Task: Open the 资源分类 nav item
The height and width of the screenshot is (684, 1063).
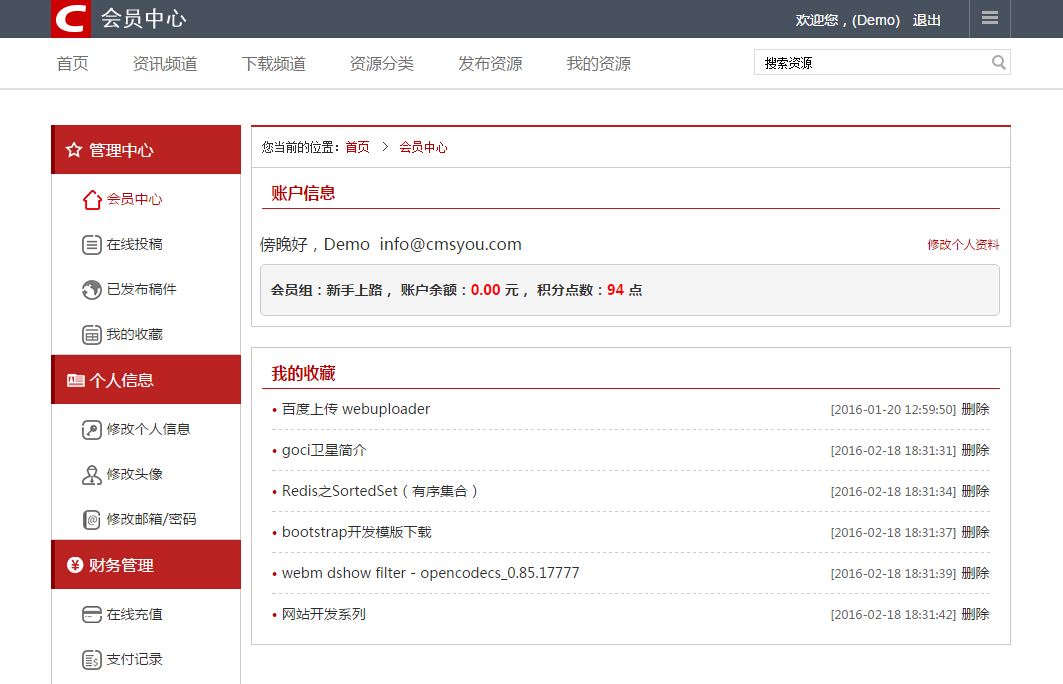Action: click(x=382, y=64)
